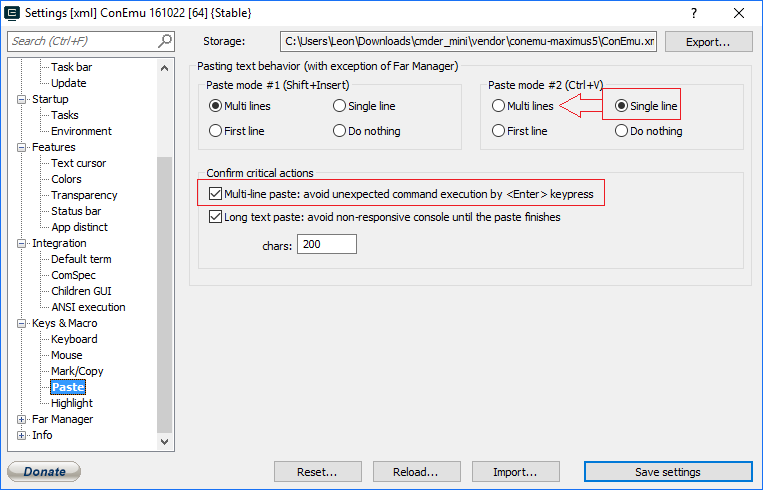Click the Export... button

point(708,42)
